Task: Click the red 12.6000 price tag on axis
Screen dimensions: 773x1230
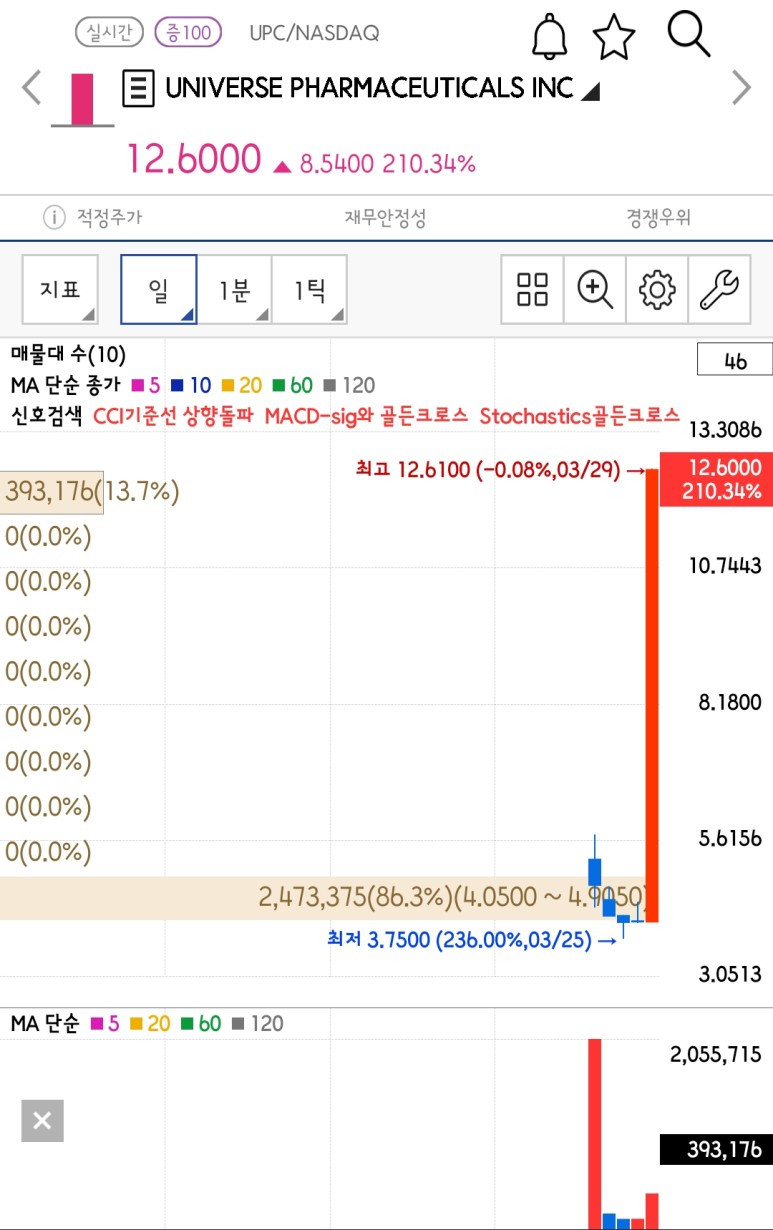Action: pyautogui.click(x=716, y=479)
